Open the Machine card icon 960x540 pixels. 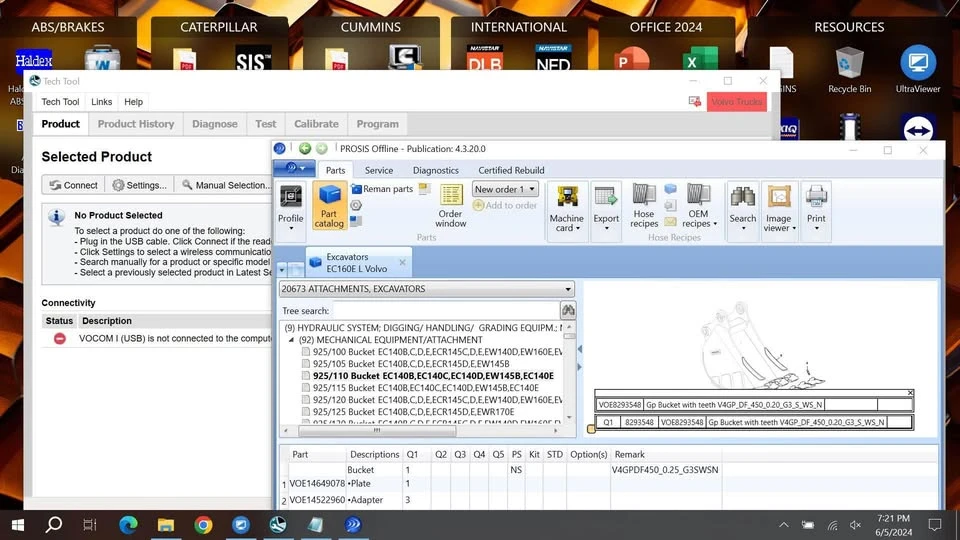pyautogui.click(x=566, y=209)
